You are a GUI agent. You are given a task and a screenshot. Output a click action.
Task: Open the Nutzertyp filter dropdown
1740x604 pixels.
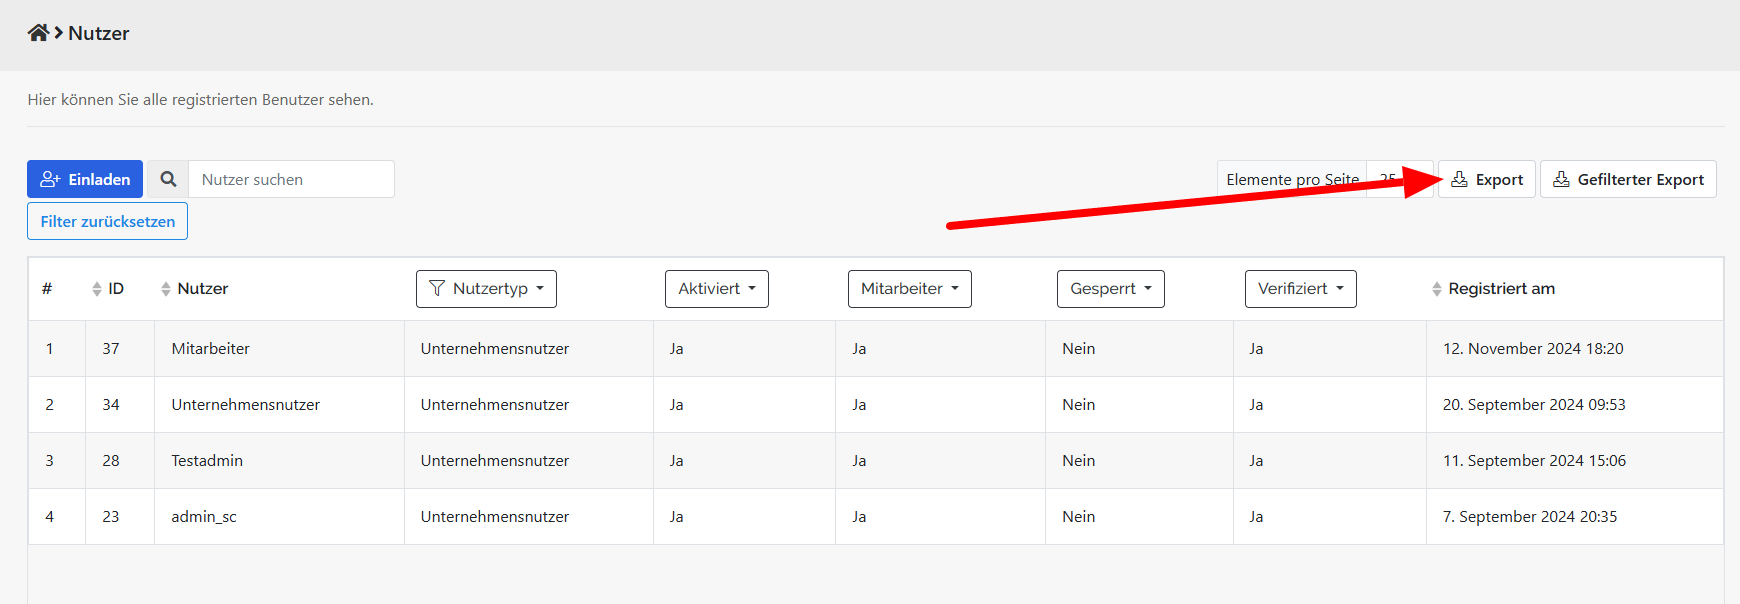[486, 289]
